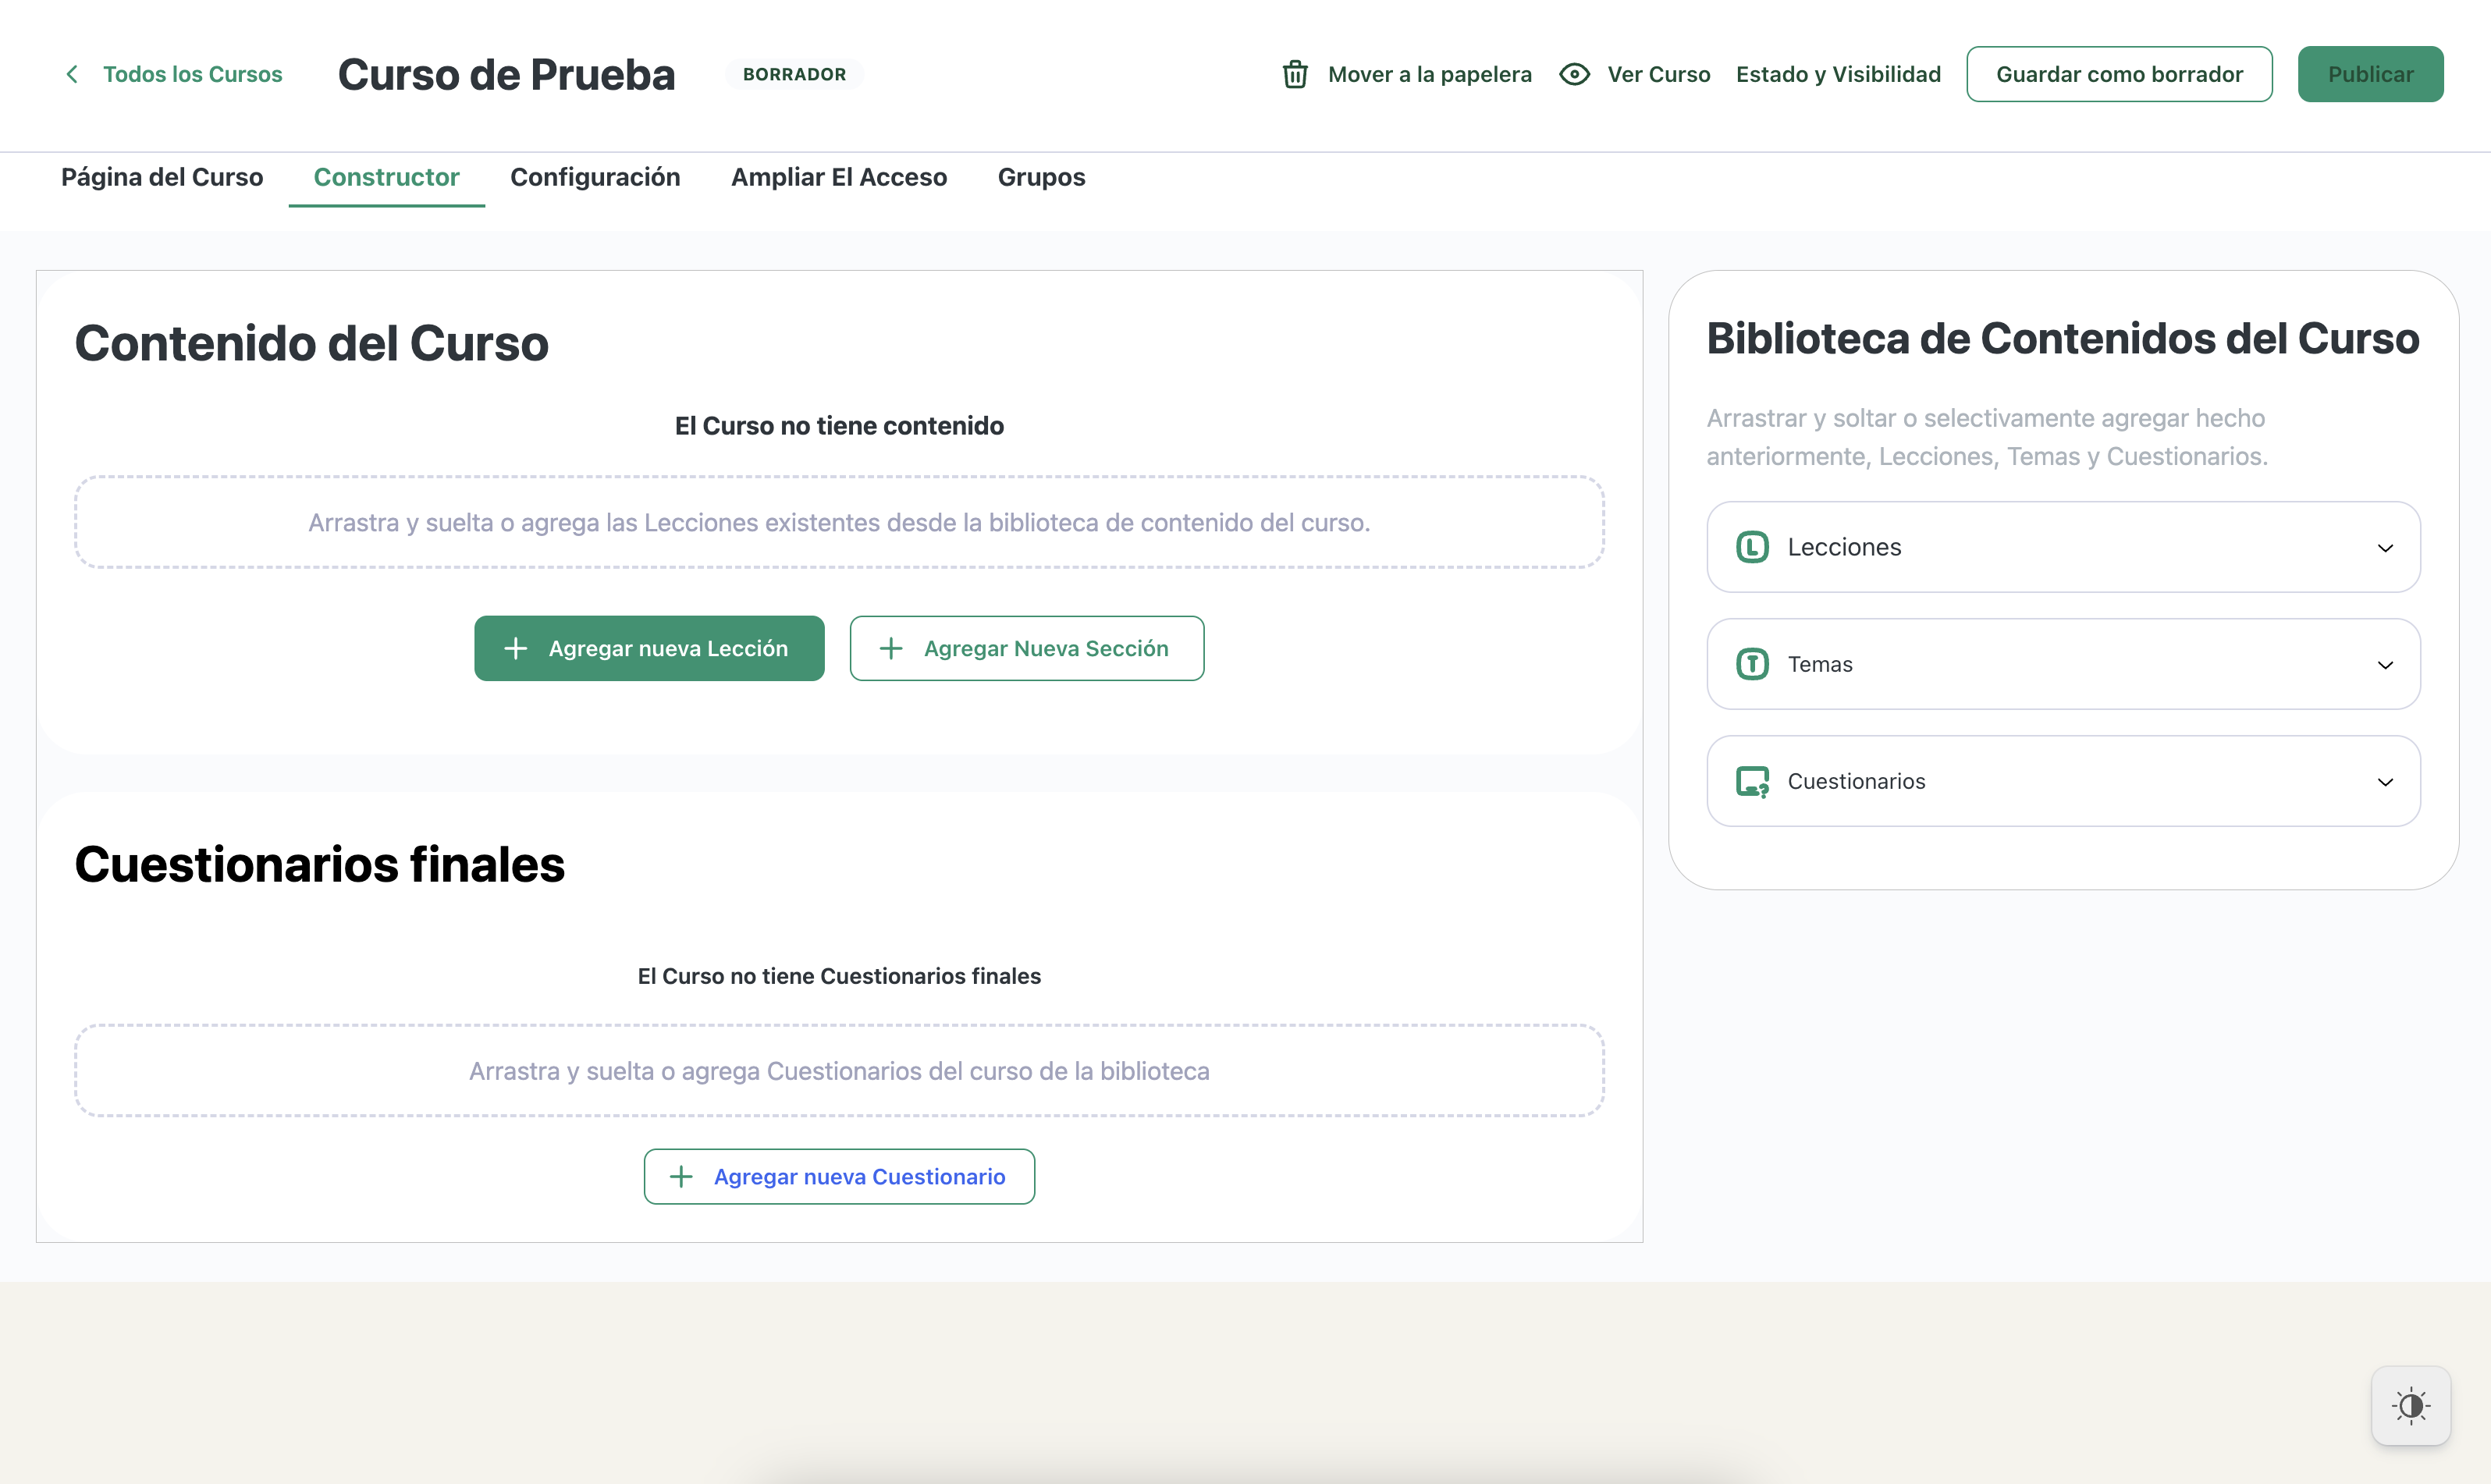Click the Cuestionarios finales heading

(319, 864)
